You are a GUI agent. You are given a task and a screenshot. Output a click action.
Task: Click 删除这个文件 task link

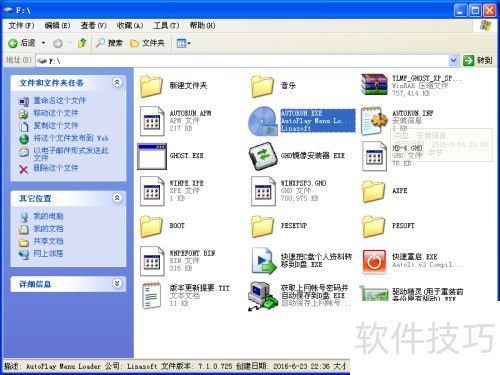tap(56, 168)
